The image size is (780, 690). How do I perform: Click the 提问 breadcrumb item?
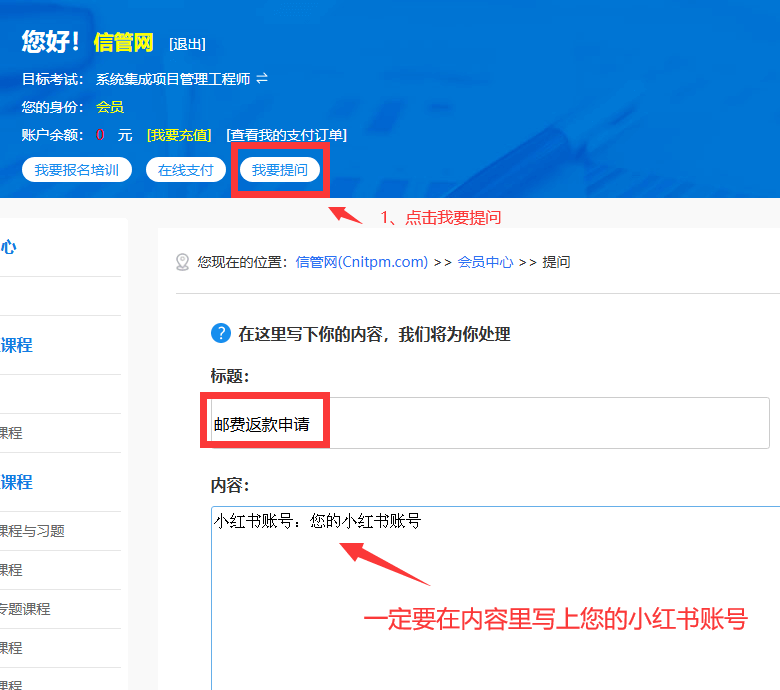click(x=556, y=262)
